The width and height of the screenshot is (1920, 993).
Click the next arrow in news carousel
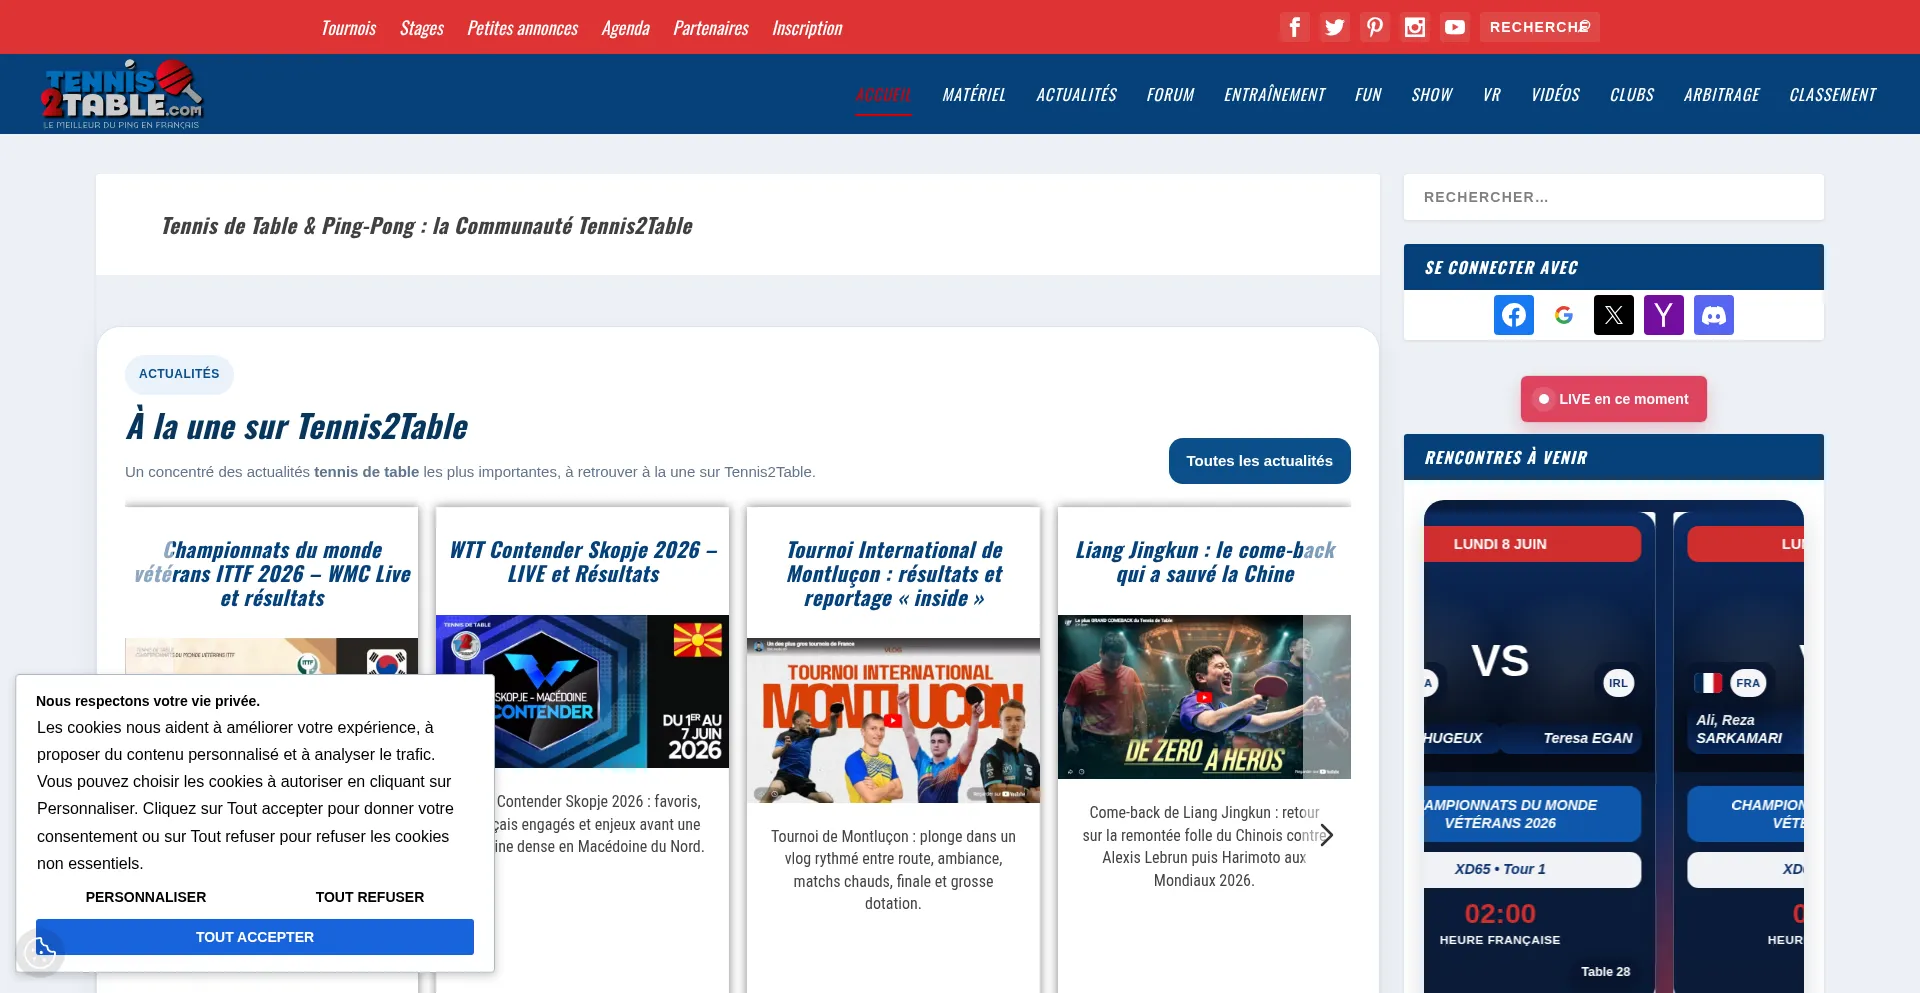[1326, 835]
